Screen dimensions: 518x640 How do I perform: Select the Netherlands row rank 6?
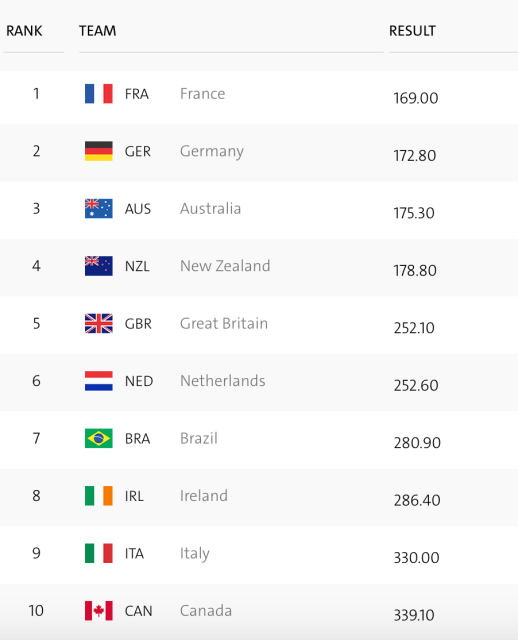tap(36, 381)
